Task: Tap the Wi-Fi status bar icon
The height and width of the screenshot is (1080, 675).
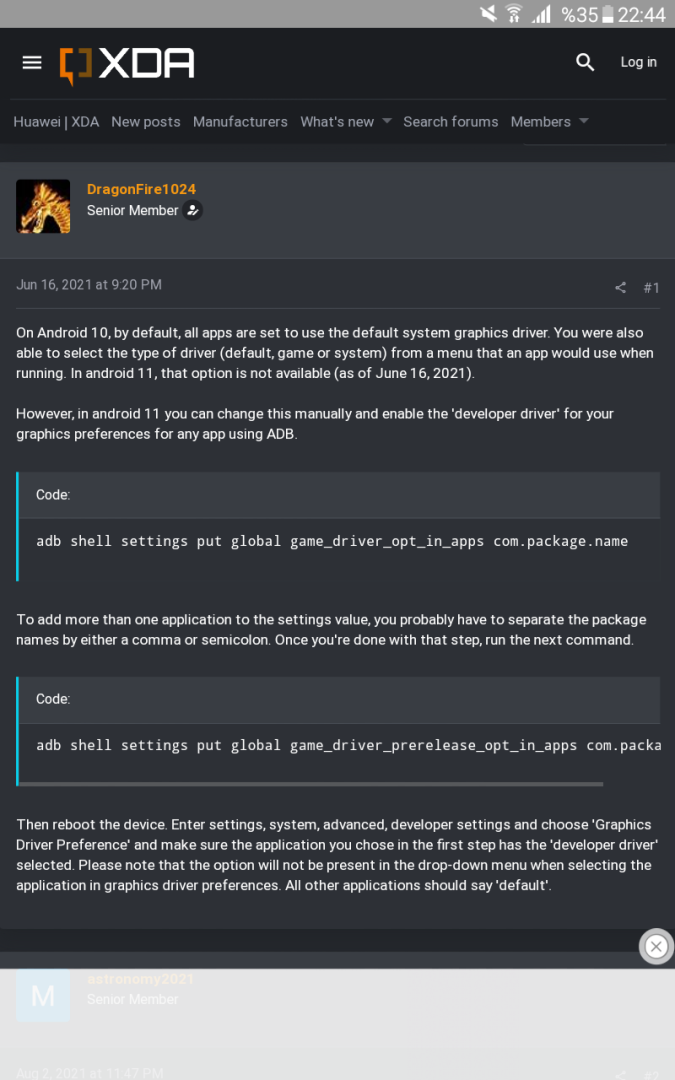Action: [514, 14]
